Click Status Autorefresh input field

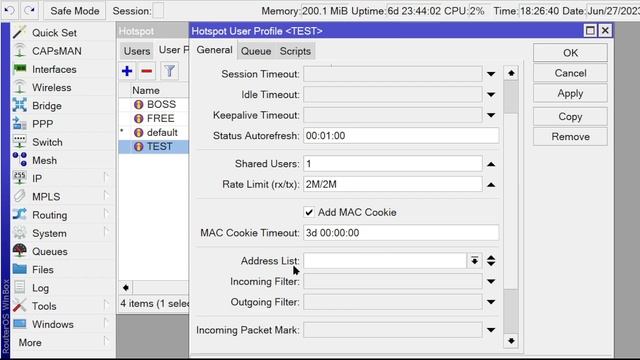click(401, 136)
